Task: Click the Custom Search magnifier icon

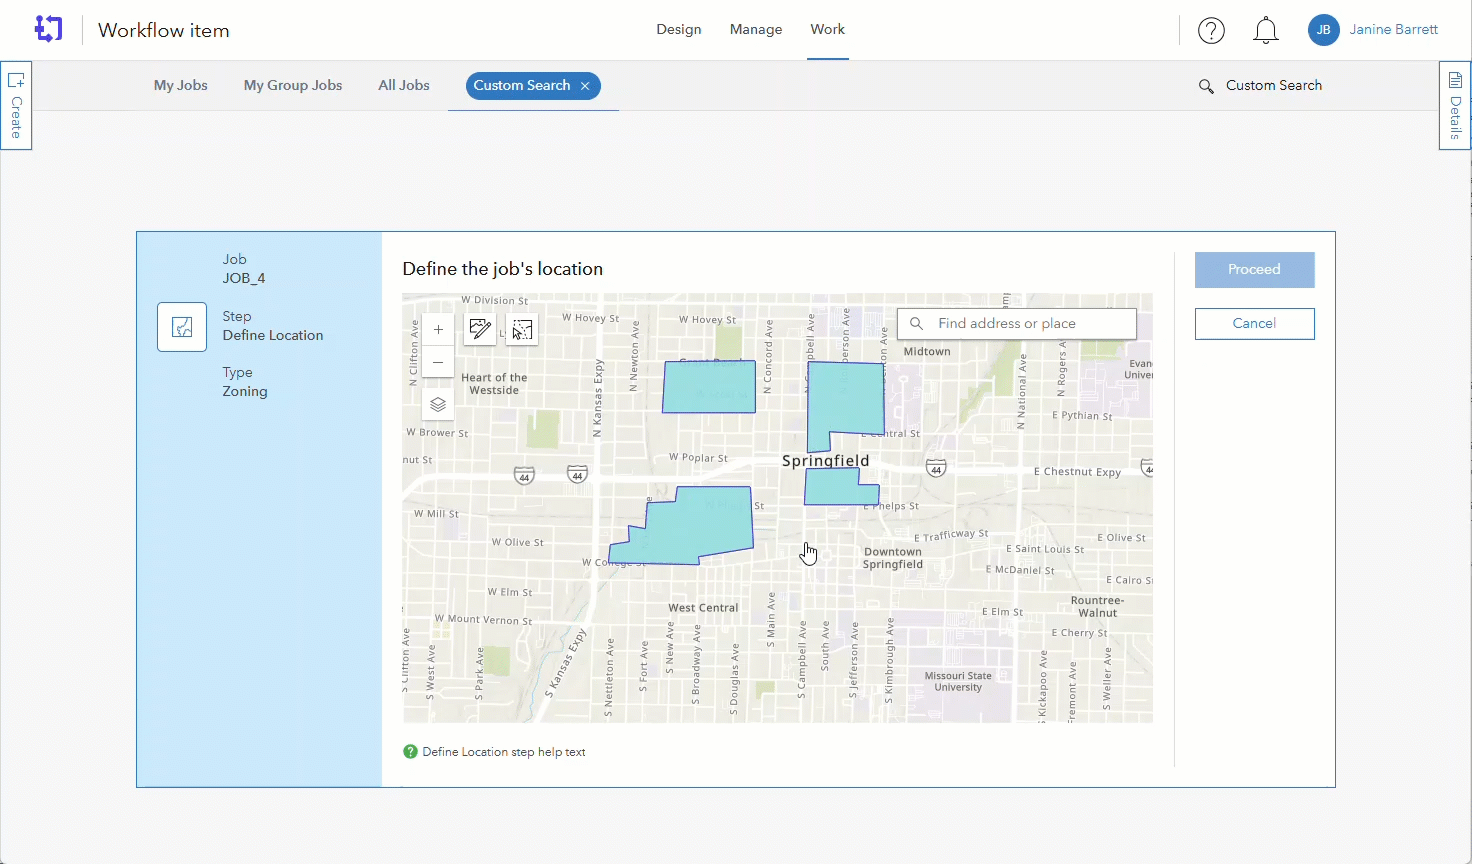Action: click(x=1206, y=86)
